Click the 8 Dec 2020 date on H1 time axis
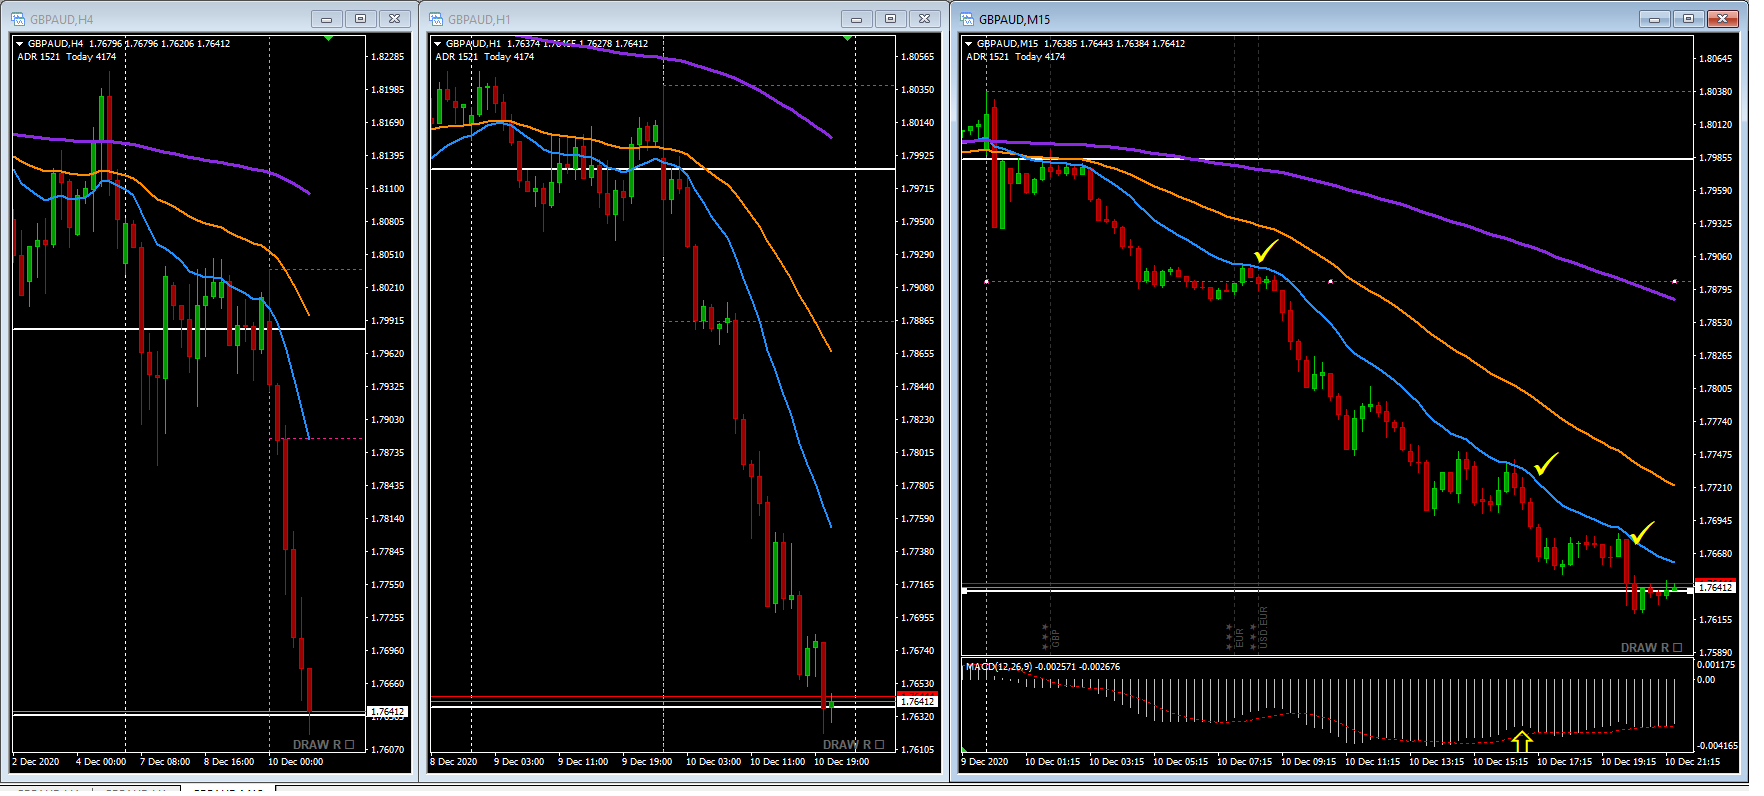Viewport: 1764px width, 796px height. click(x=454, y=762)
